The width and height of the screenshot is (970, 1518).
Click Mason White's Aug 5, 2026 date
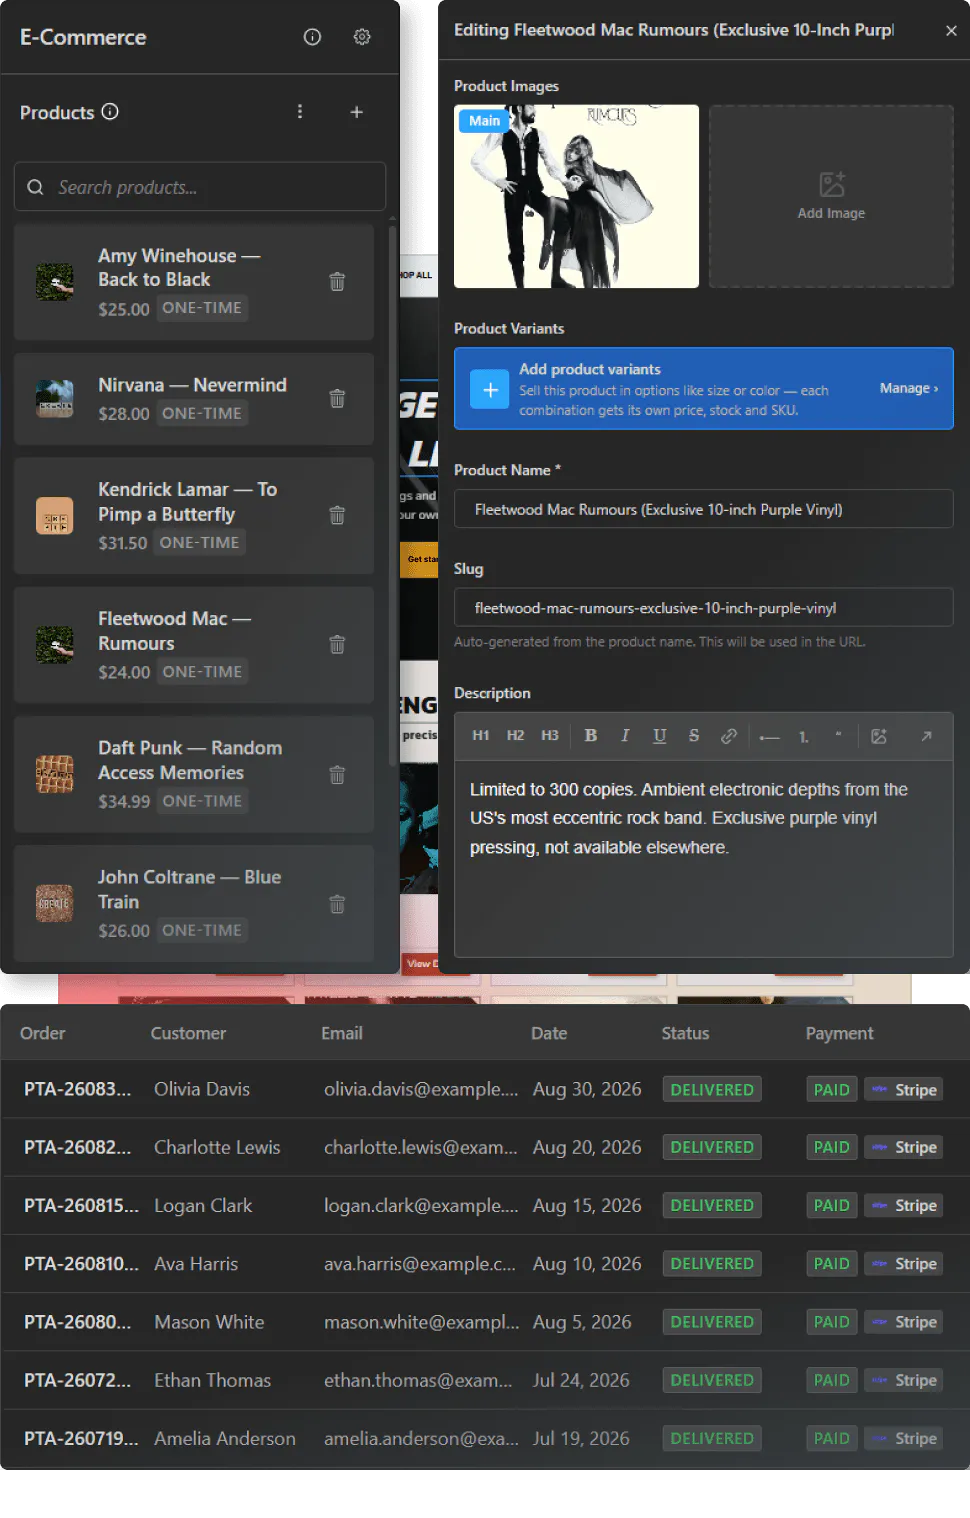pyautogui.click(x=582, y=1321)
